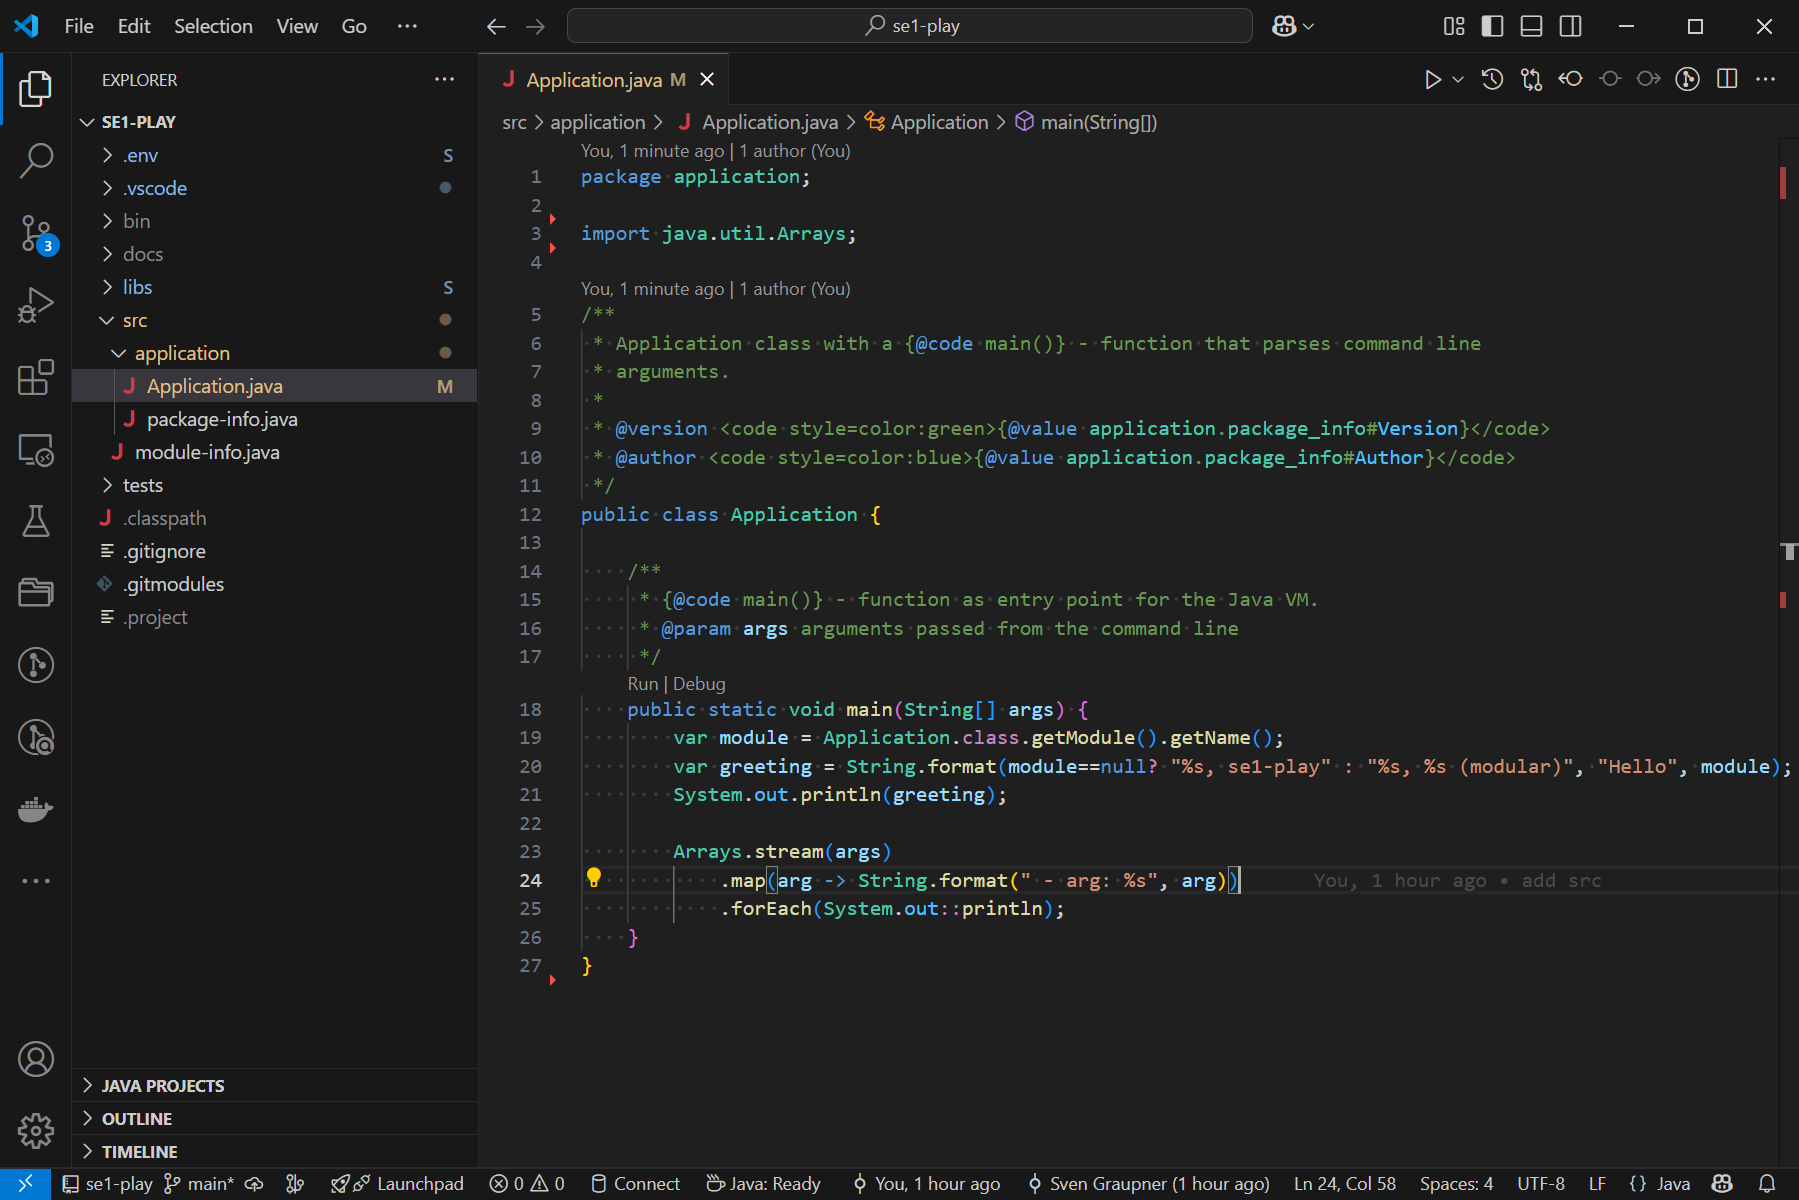Image resolution: width=1799 pixels, height=1200 pixels.
Task: Click the Run code lens above main
Action: 642,684
